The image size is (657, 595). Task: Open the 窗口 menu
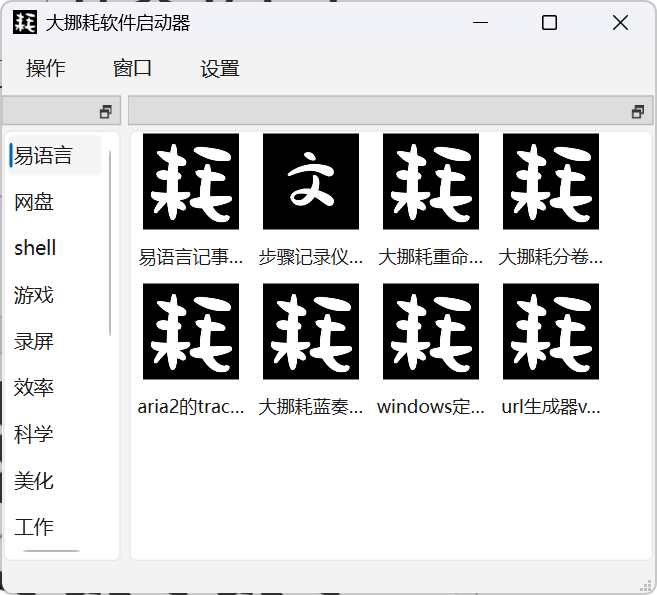coord(132,68)
